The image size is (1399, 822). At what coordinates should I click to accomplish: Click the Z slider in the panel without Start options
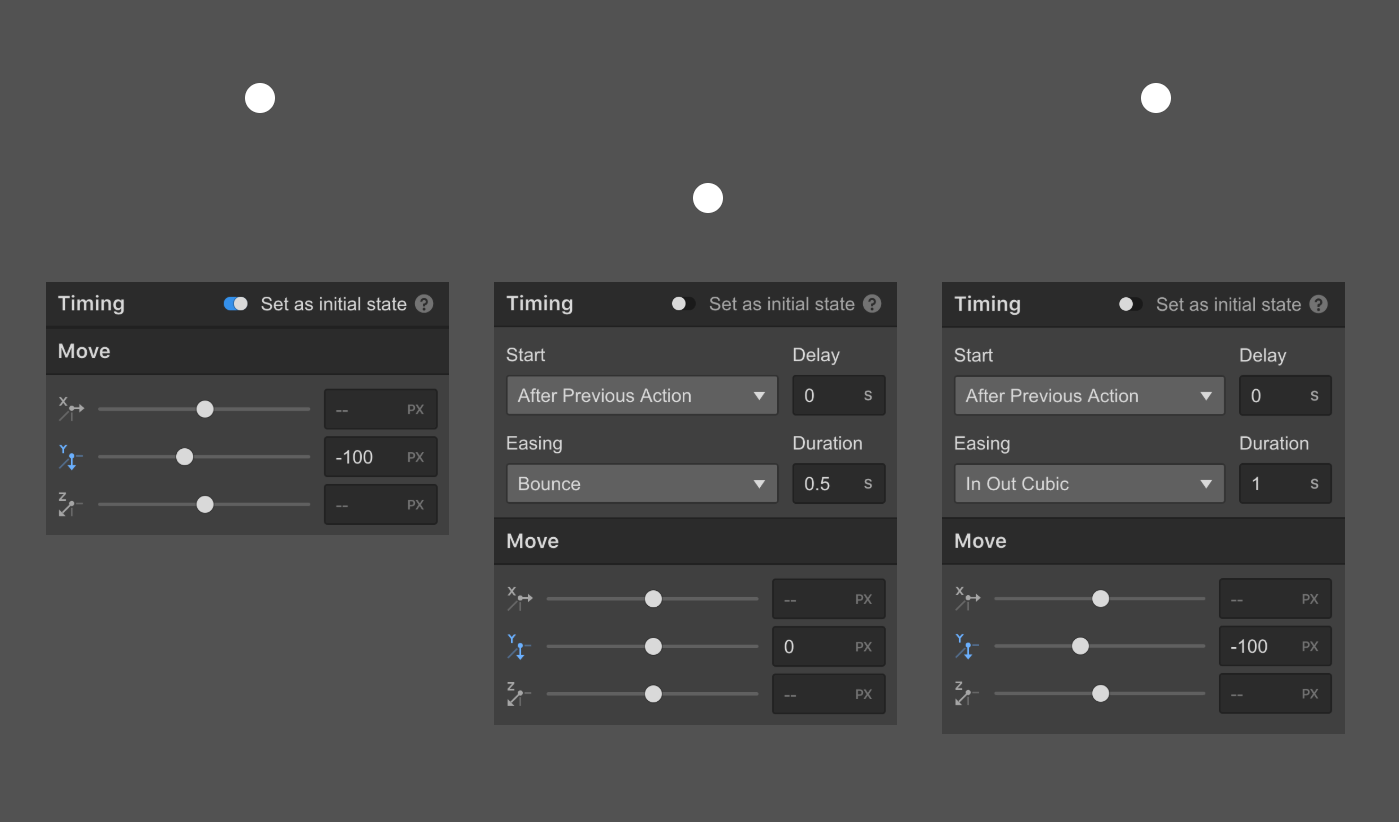[x=204, y=505]
